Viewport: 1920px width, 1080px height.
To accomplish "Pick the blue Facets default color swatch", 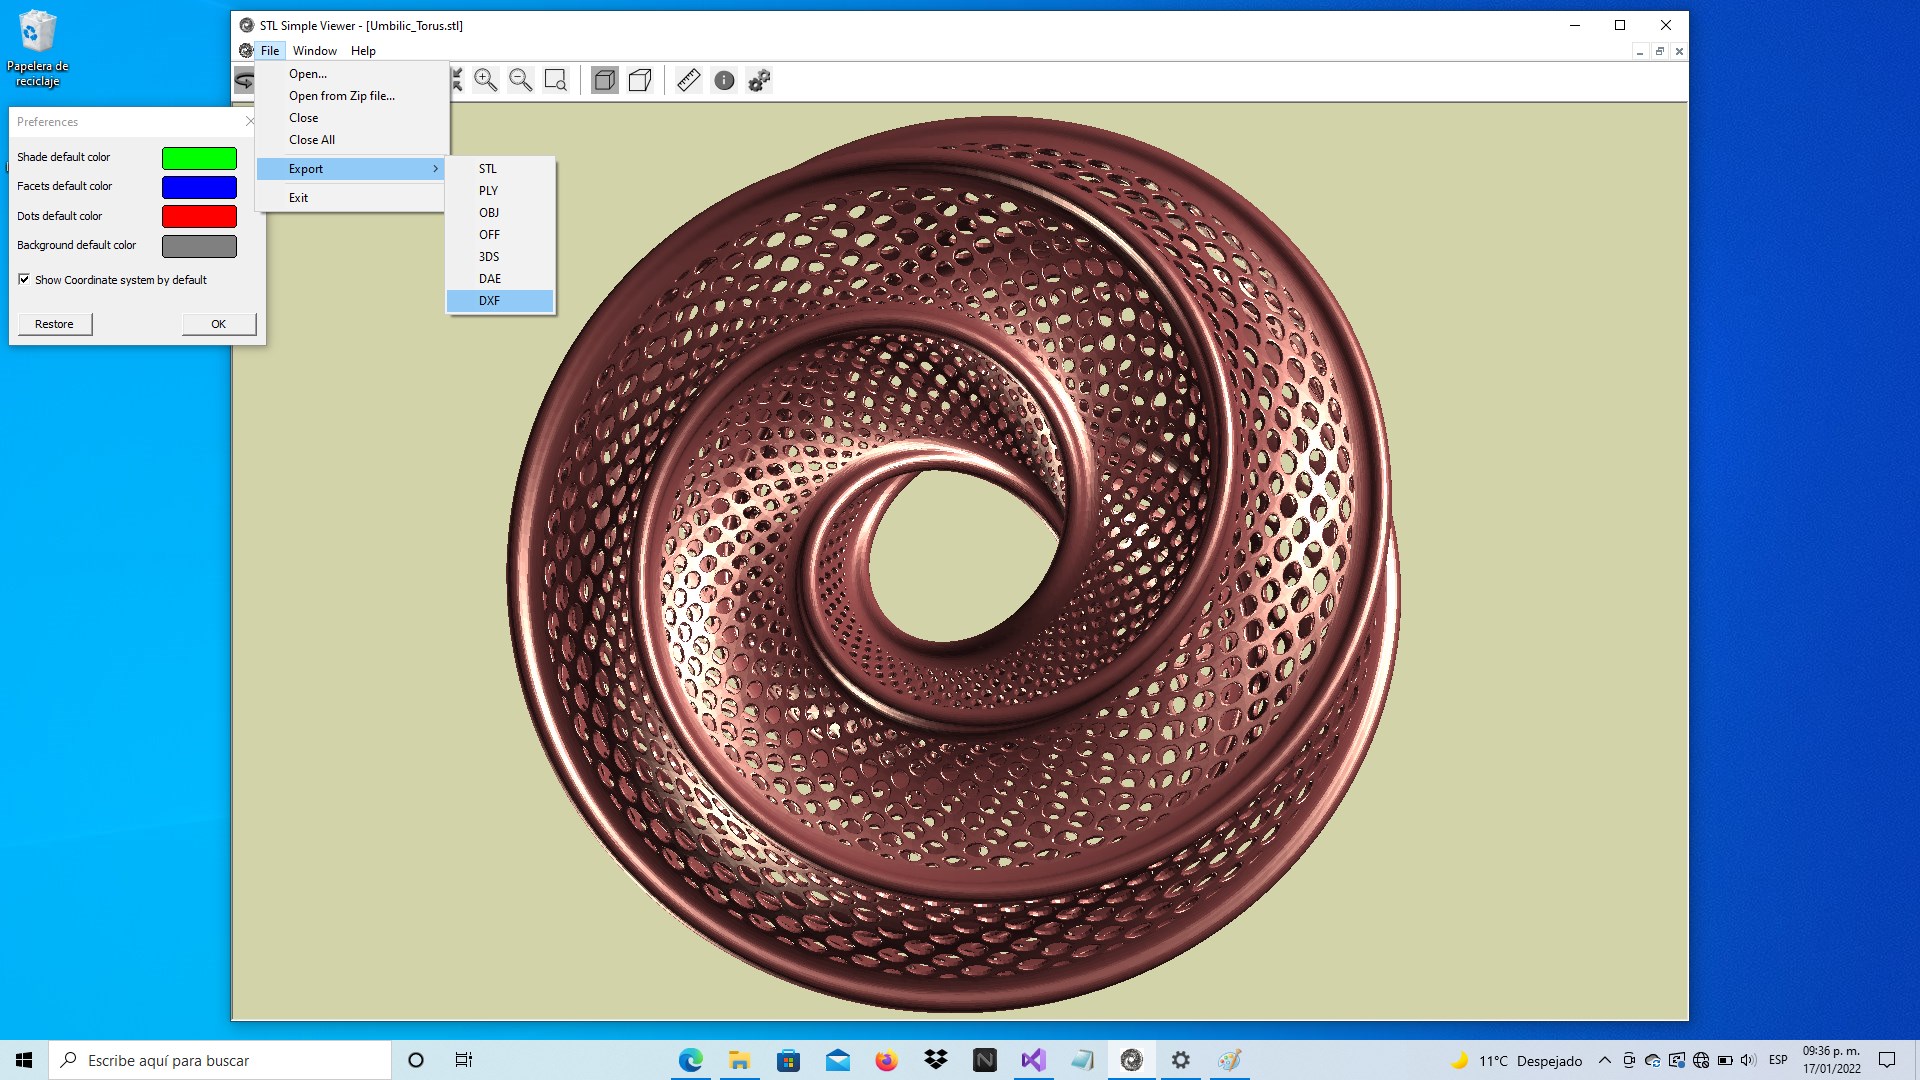I will [199, 187].
